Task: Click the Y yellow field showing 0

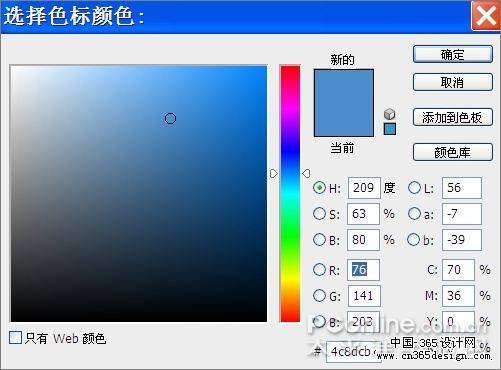Action: click(x=458, y=321)
